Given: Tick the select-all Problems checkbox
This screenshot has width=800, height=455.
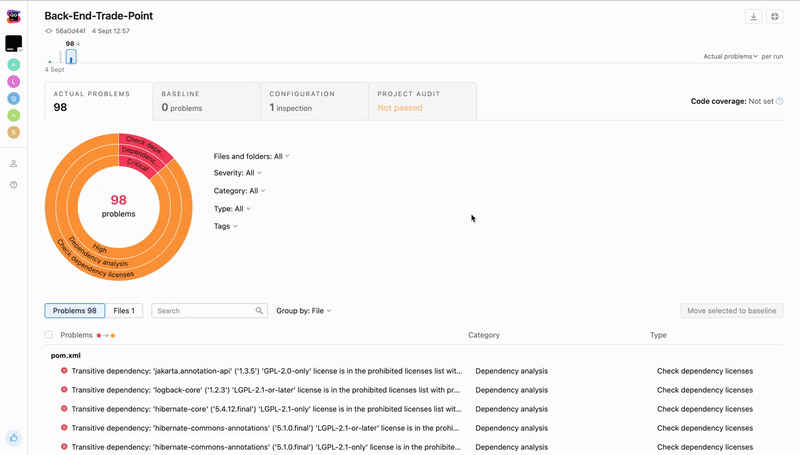Looking at the screenshot, I should [49, 335].
